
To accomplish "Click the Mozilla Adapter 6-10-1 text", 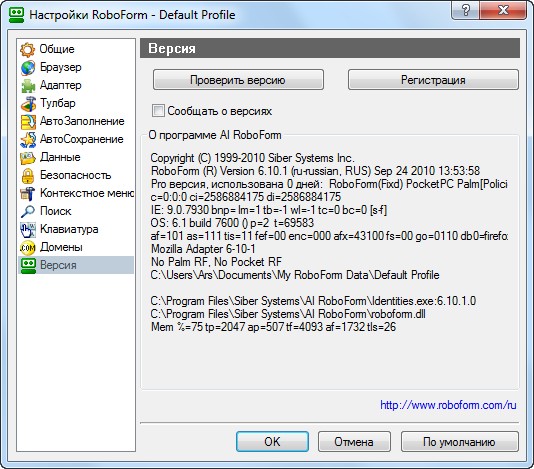I will click(203, 249).
